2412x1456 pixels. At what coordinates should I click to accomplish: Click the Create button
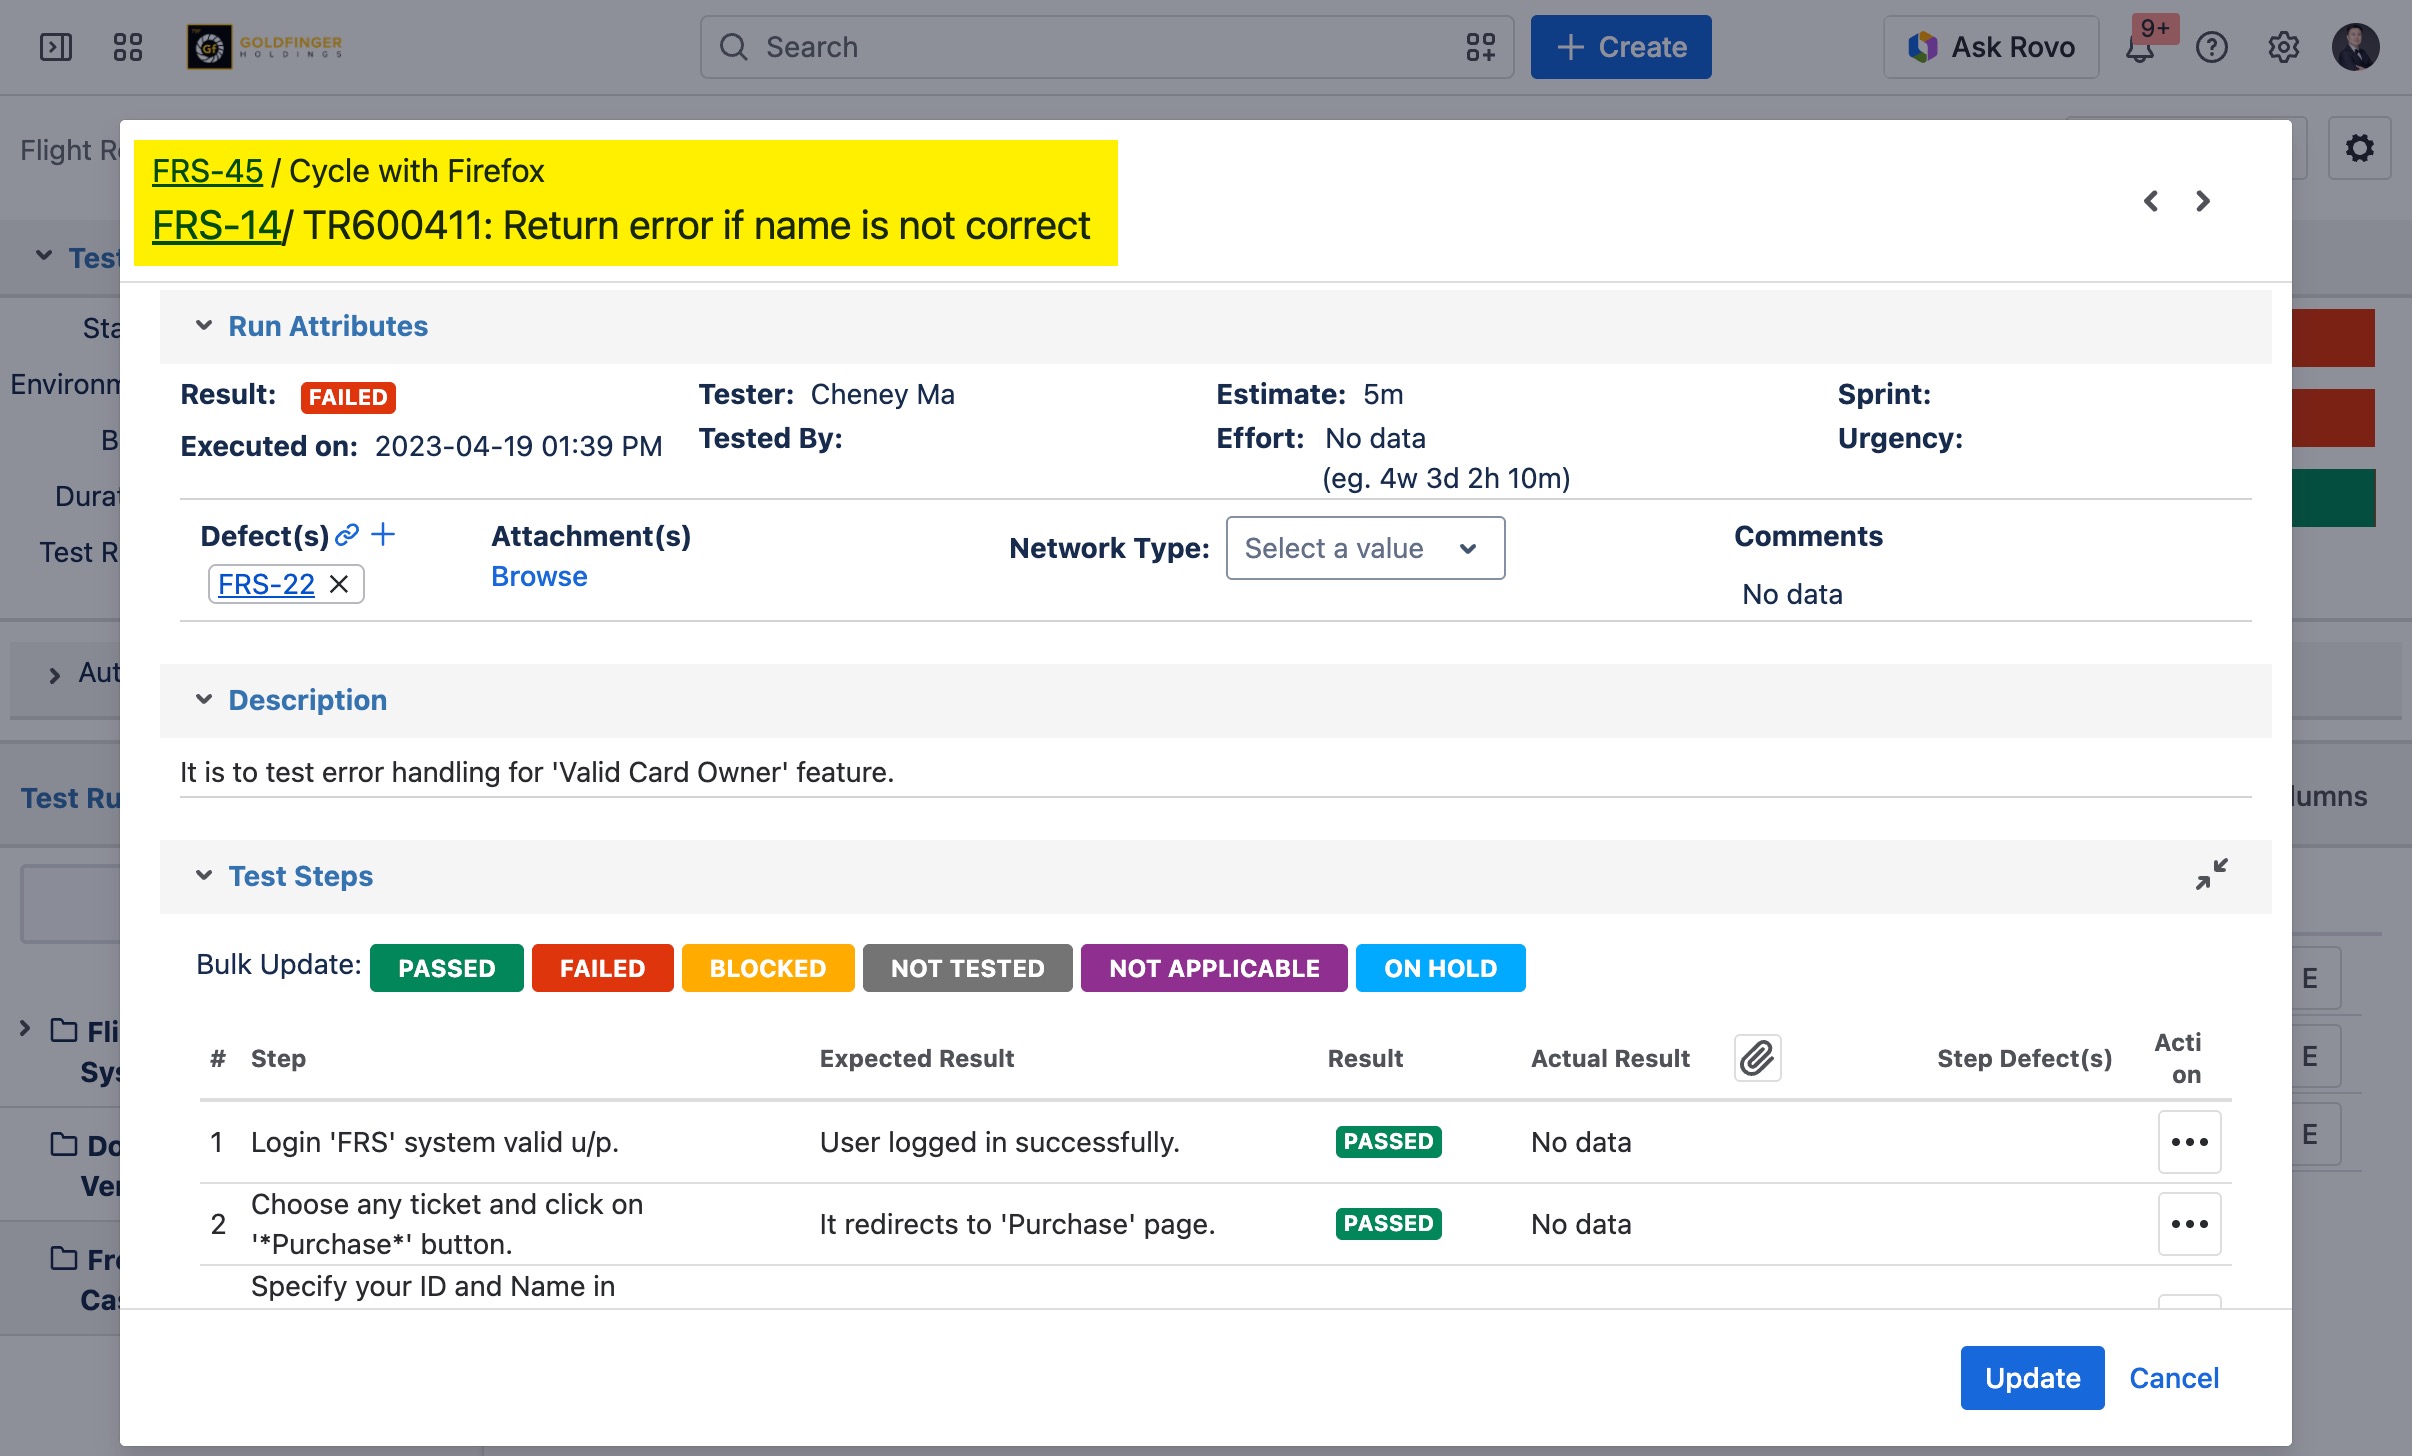pos(1621,47)
